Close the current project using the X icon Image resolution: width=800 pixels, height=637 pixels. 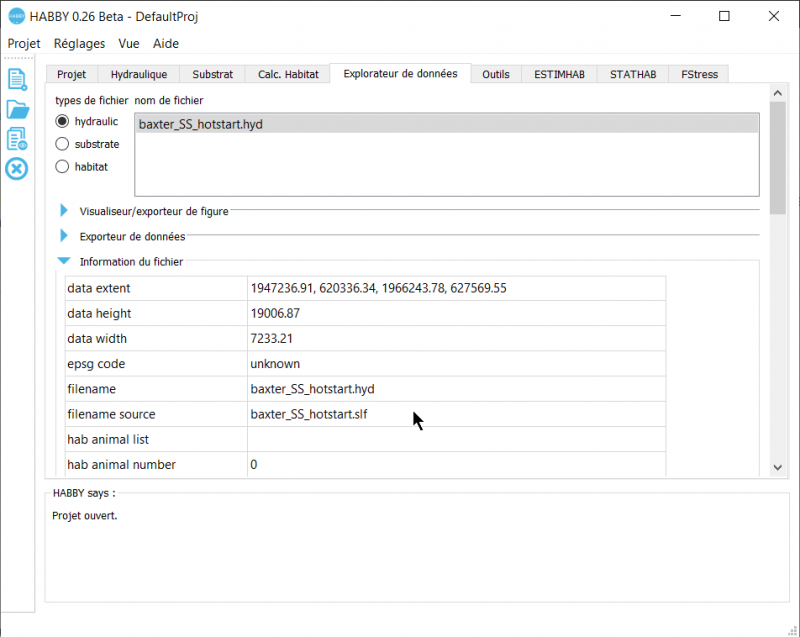coord(16,169)
